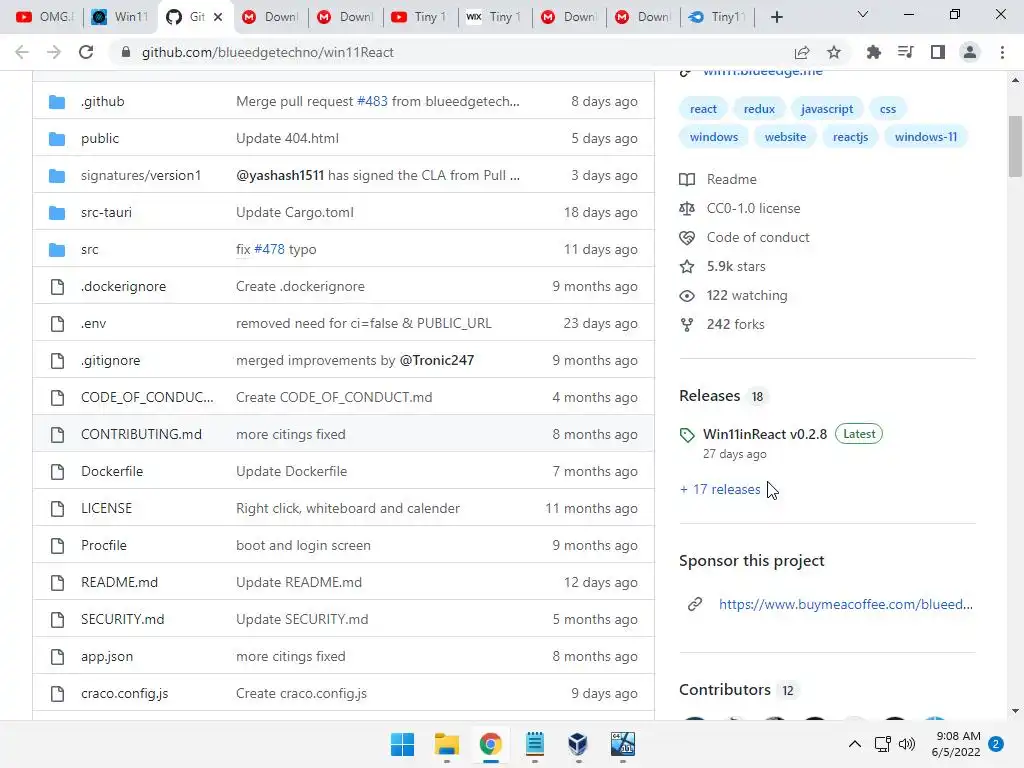This screenshot has width=1024, height=768.
Task: Open the media control icon in toolbar
Action: [x=905, y=52]
